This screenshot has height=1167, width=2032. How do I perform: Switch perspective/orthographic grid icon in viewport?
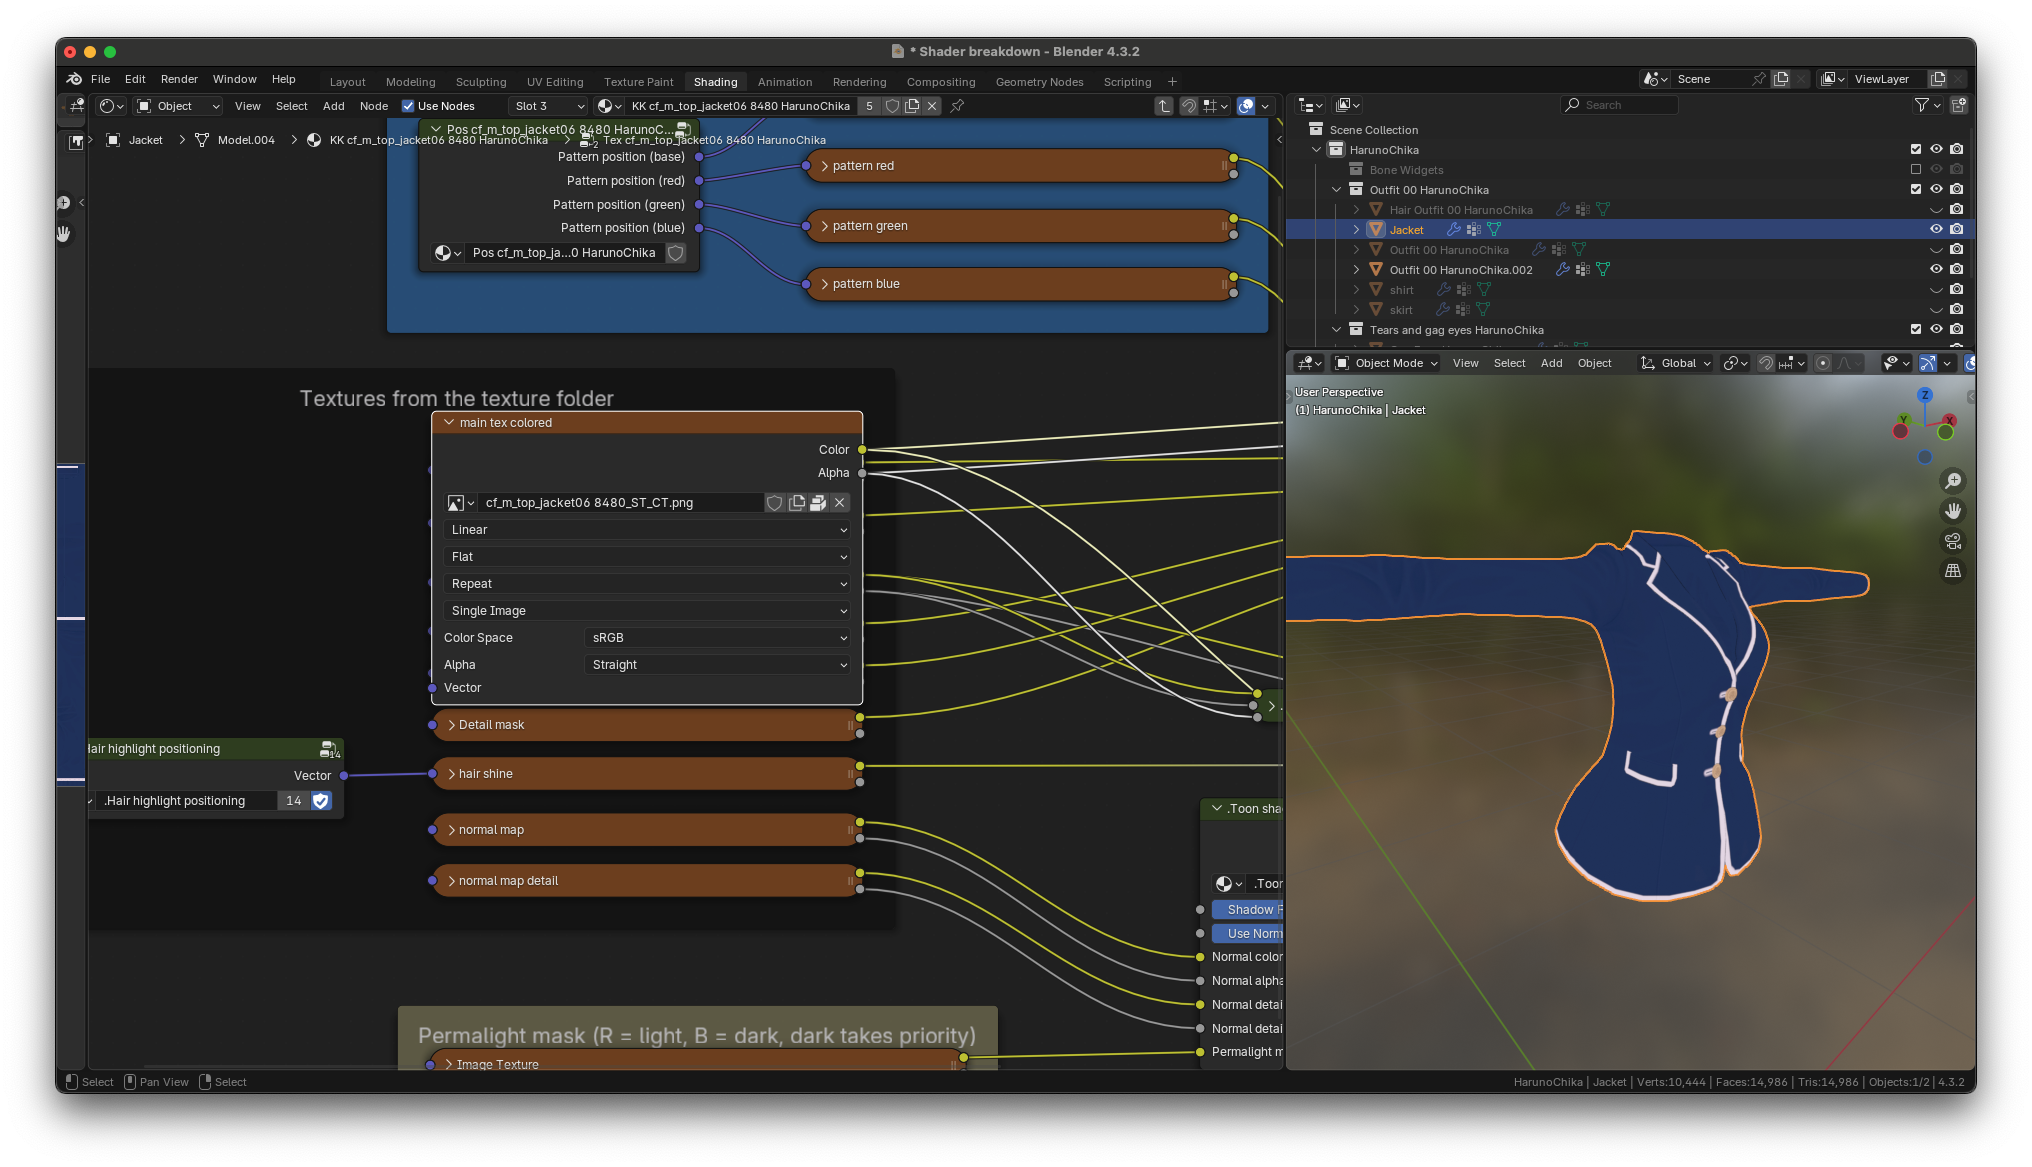point(1952,571)
